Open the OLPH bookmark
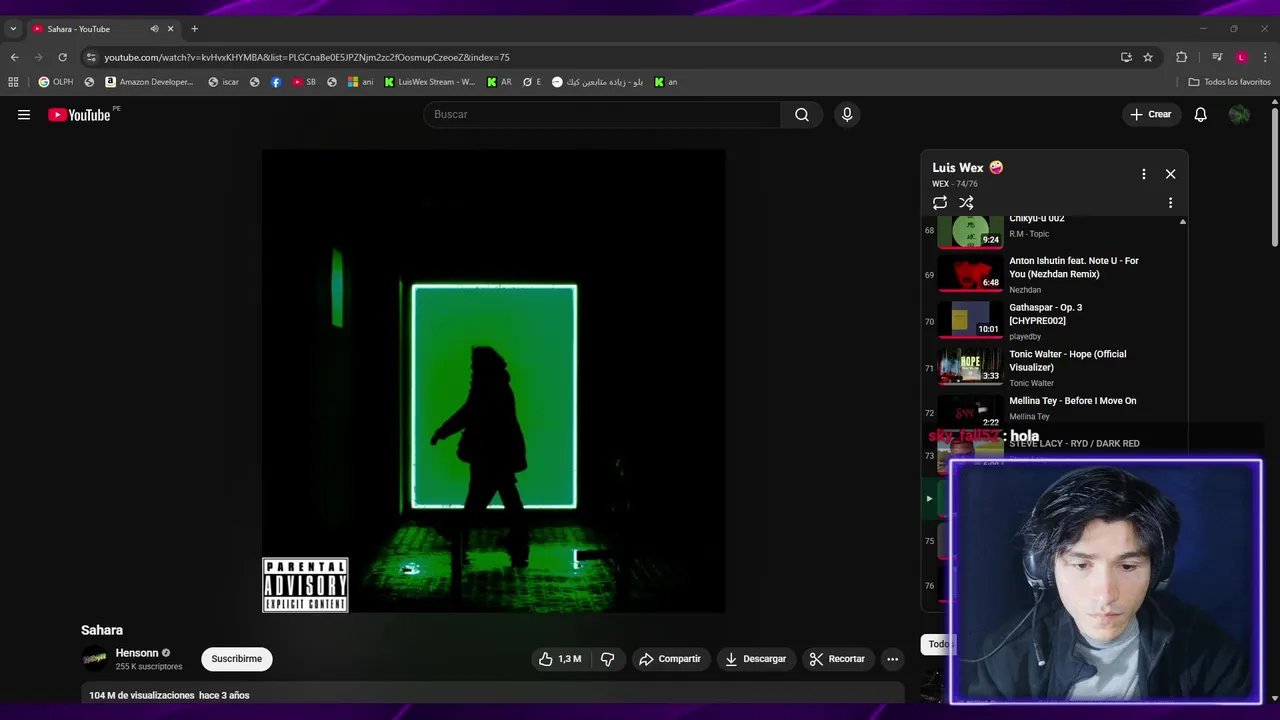The image size is (1280, 720). [56, 82]
